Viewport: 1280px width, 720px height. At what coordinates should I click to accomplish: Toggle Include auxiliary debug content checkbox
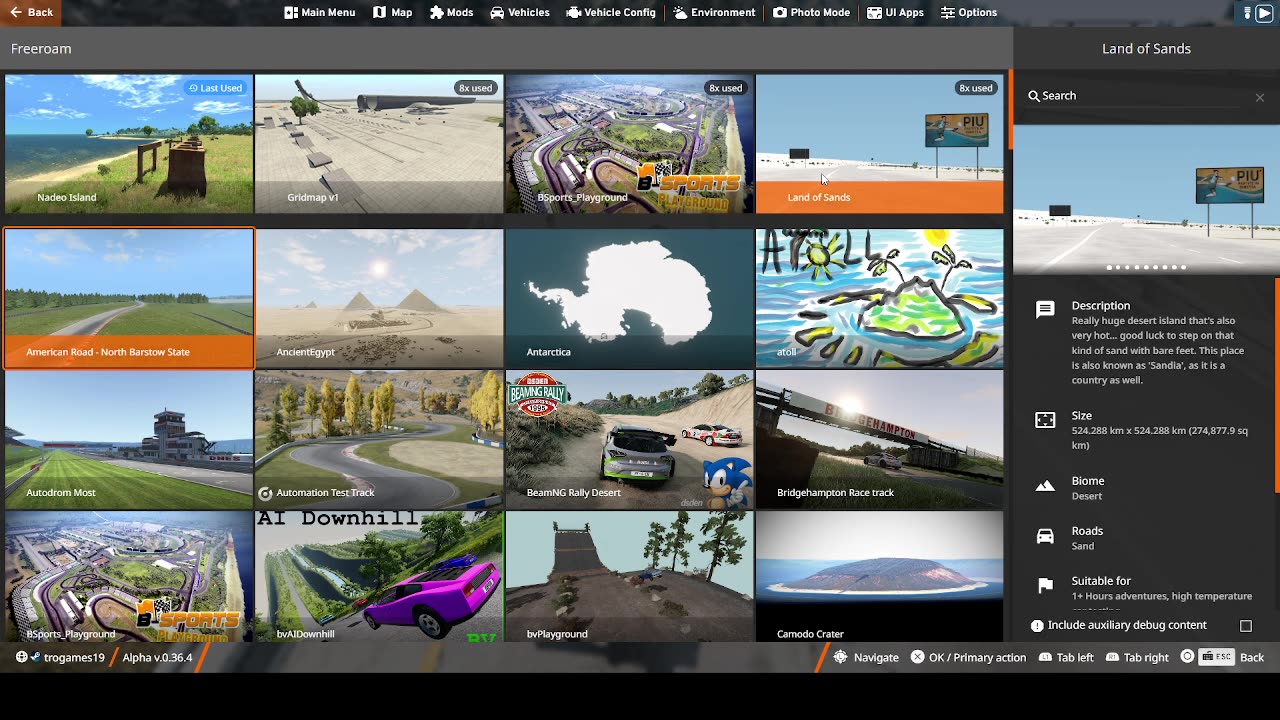click(1246, 626)
